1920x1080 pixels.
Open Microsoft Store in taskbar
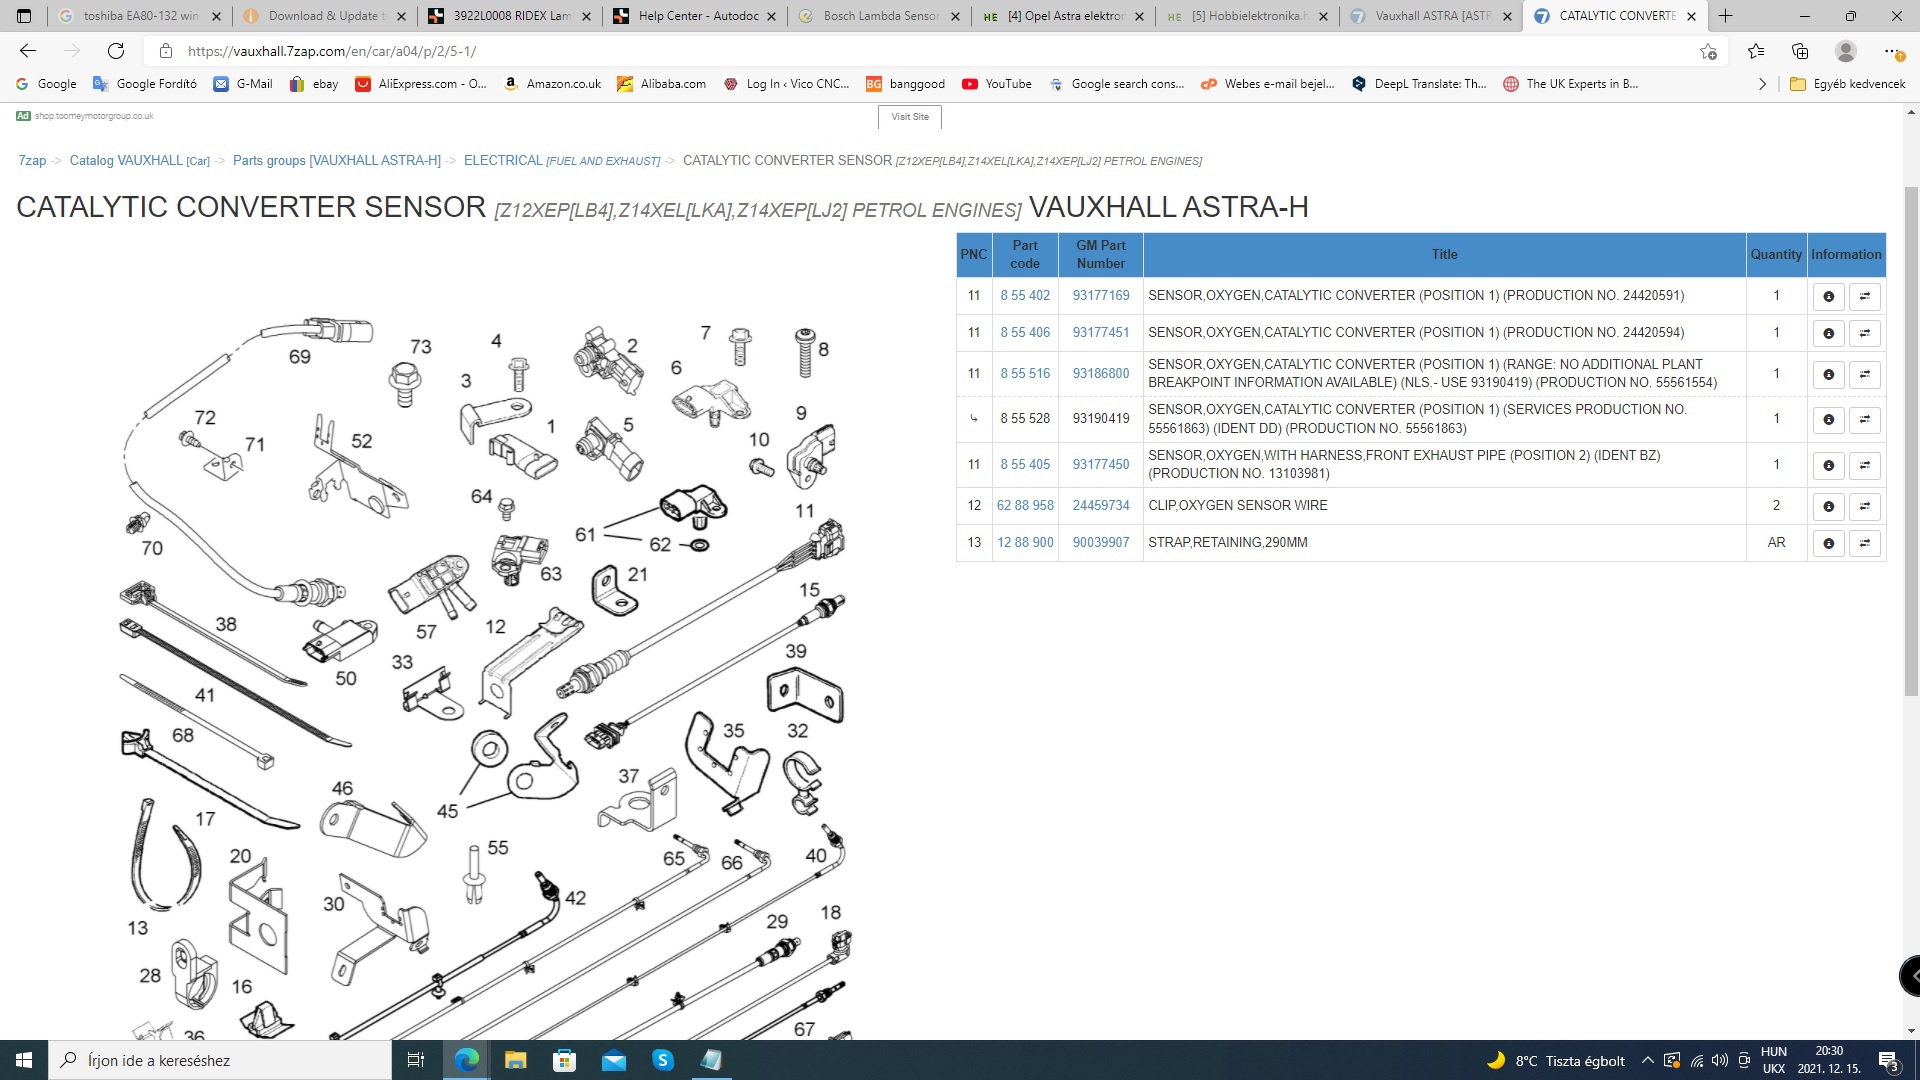(x=565, y=1060)
